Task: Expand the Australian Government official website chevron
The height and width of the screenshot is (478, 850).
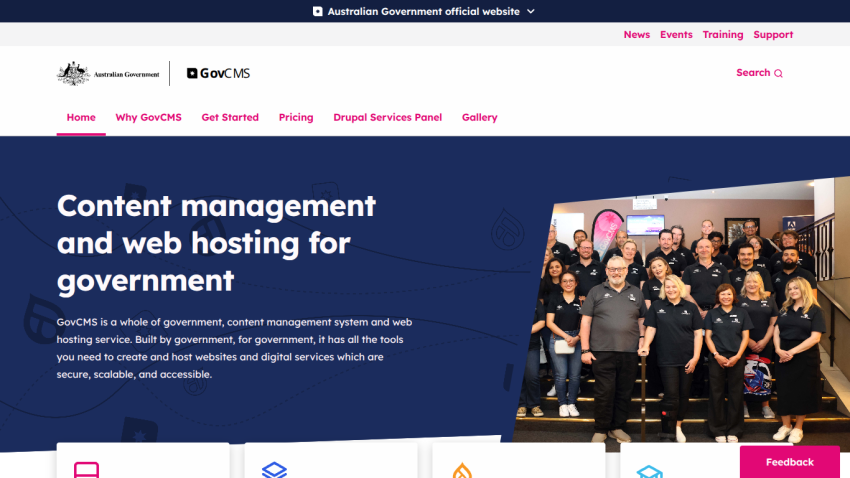Action: click(531, 11)
